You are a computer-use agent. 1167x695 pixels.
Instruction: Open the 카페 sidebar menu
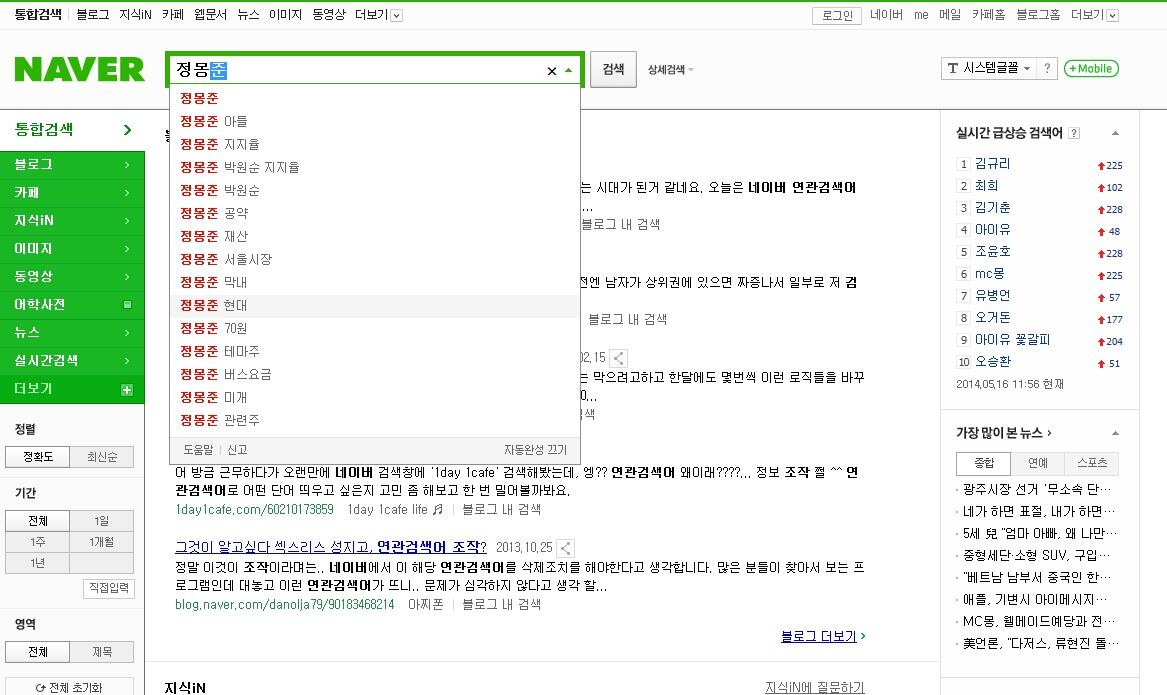72,193
